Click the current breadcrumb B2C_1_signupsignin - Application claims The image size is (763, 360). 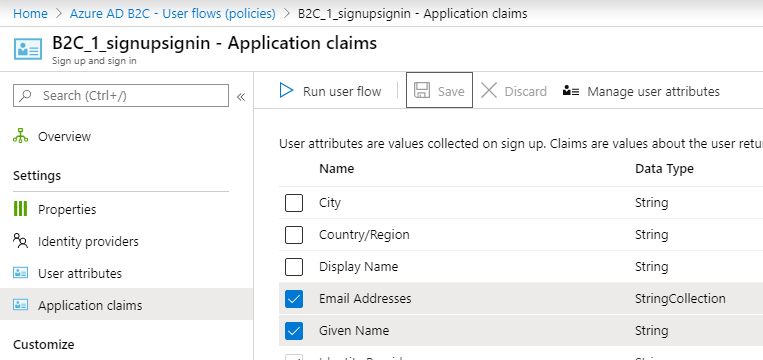pyautogui.click(x=412, y=14)
